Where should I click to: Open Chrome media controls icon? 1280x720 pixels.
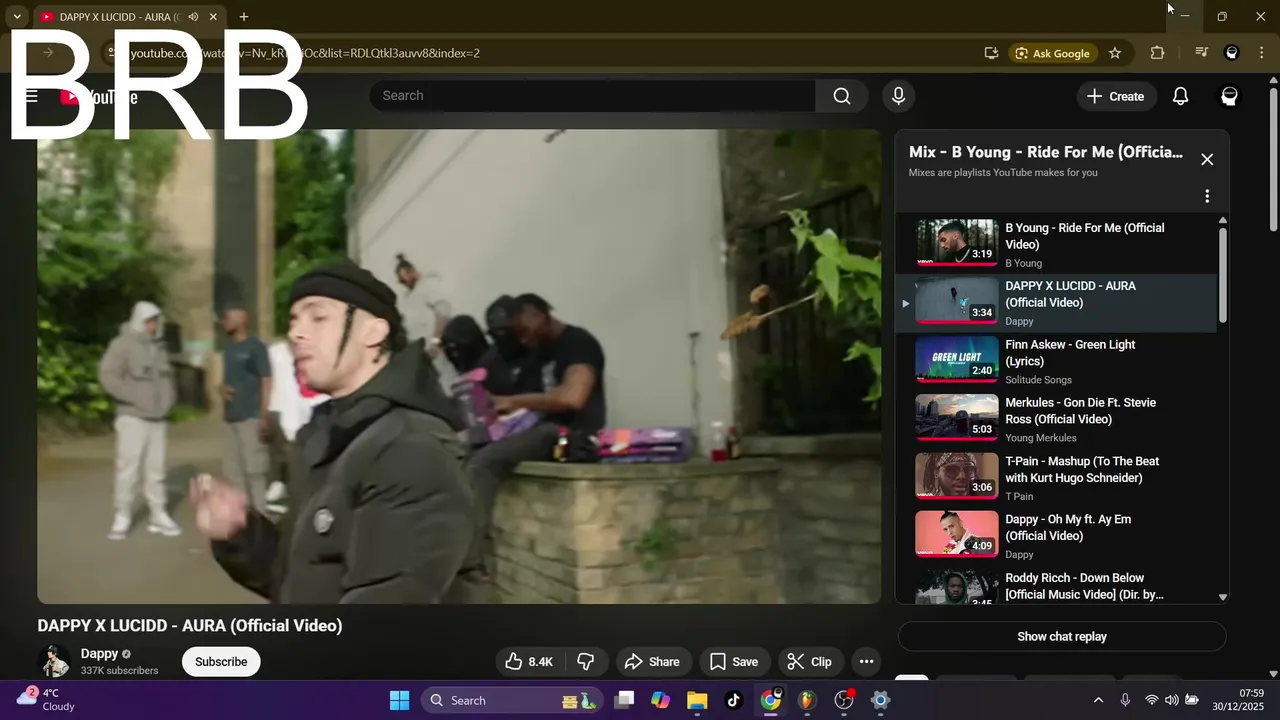(x=1202, y=53)
